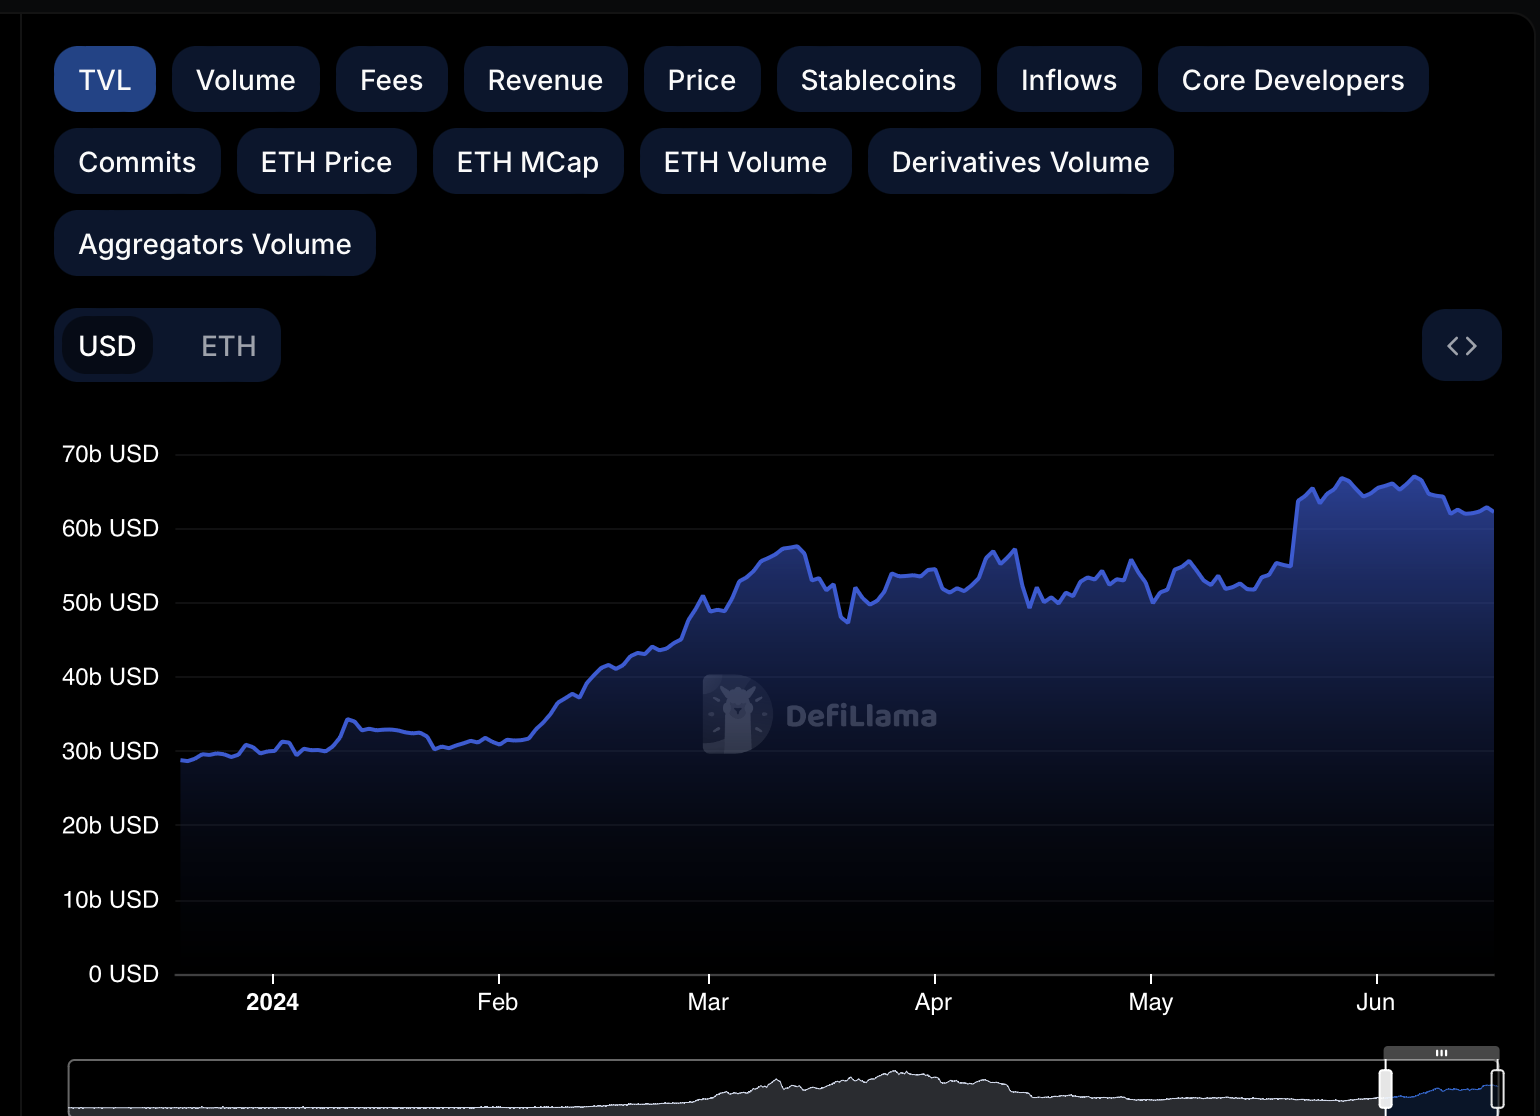Toggle ETH Volume on chart
Screen dimensions: 1540x1116
coord(746,161)
